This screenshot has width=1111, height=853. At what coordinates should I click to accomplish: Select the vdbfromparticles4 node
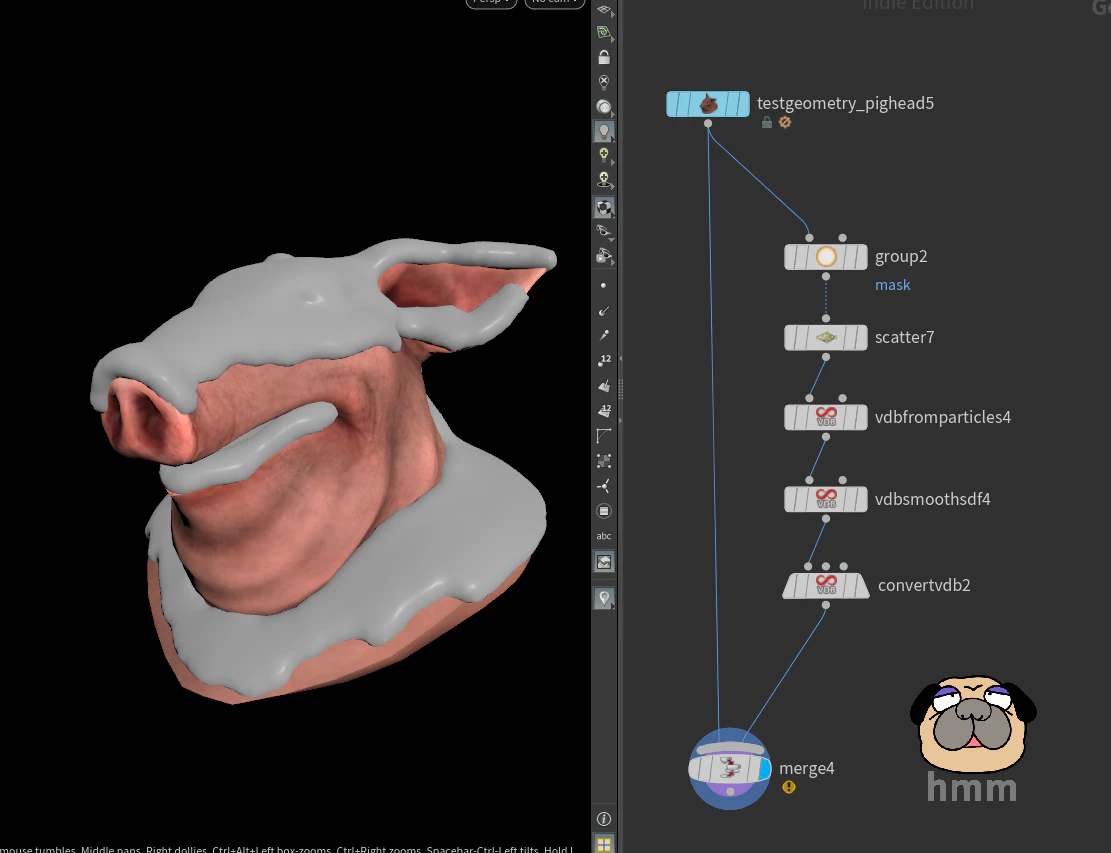[825, 417]
